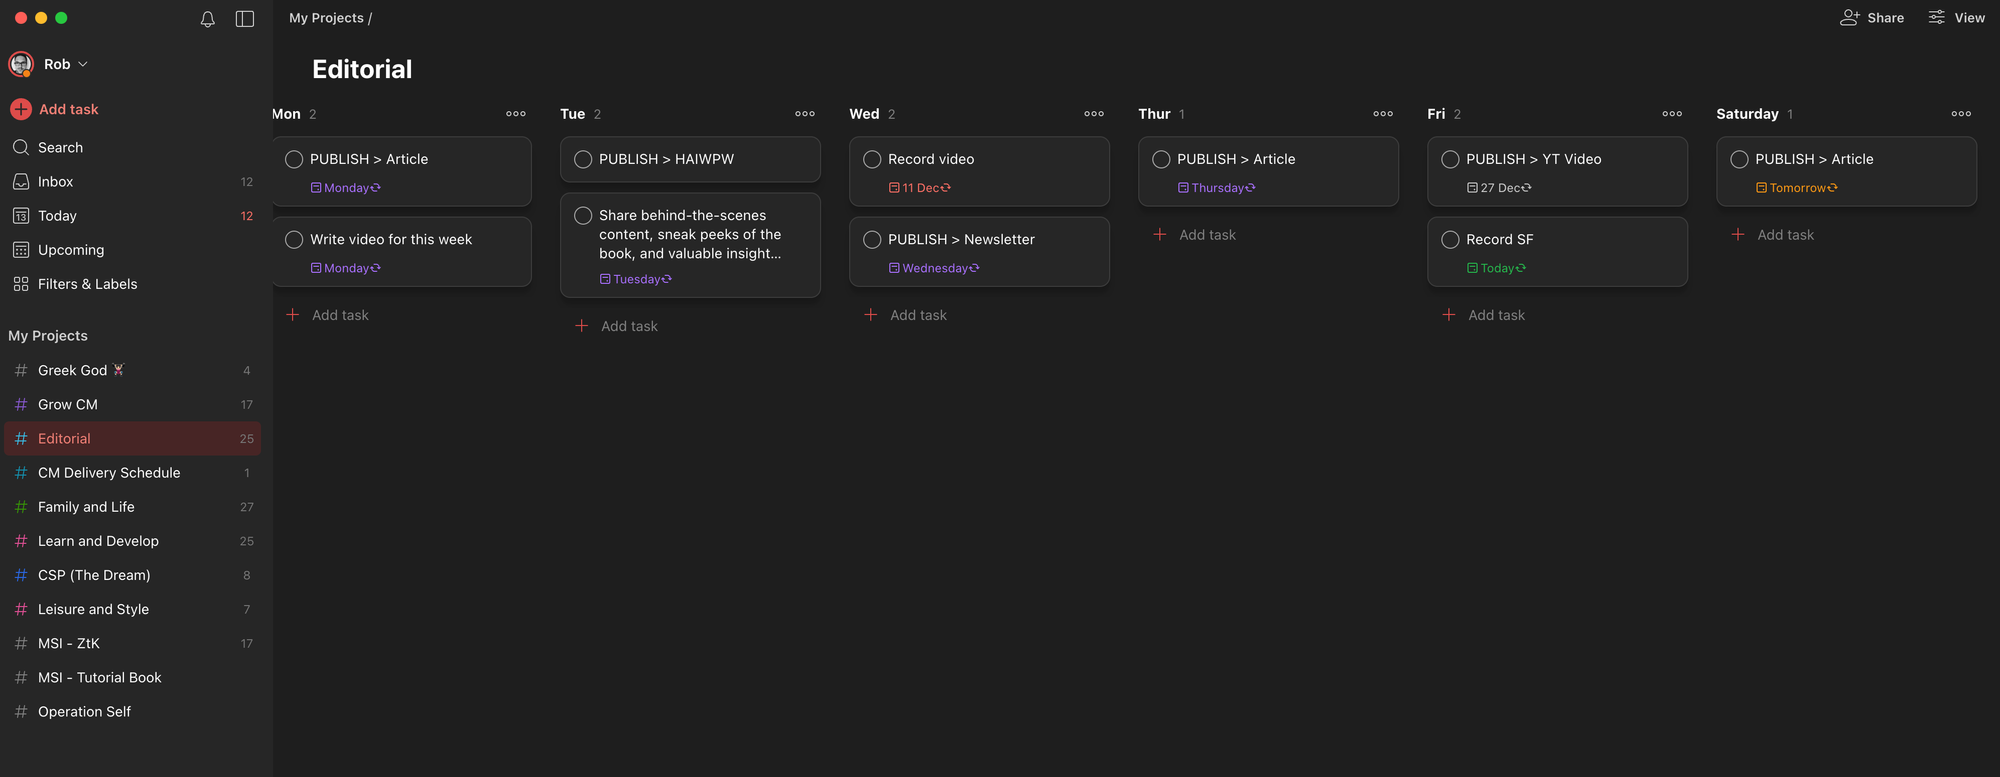Open the Editorial project
2000x777 pixels.
point(132,438)
